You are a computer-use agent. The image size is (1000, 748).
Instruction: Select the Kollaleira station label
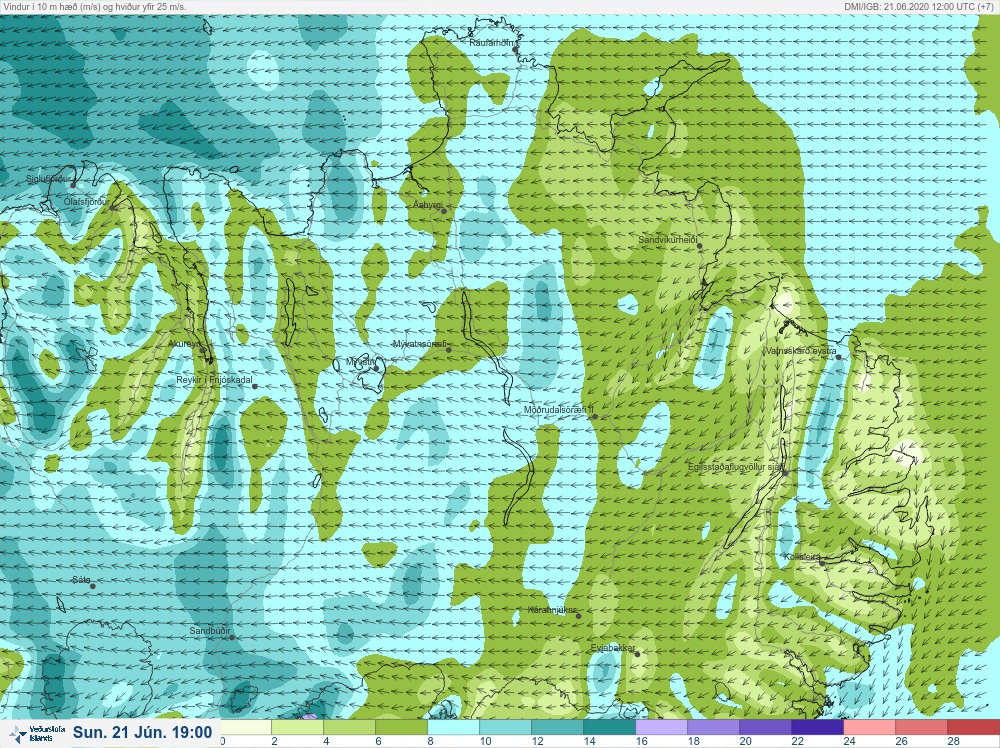coord(802,557)
